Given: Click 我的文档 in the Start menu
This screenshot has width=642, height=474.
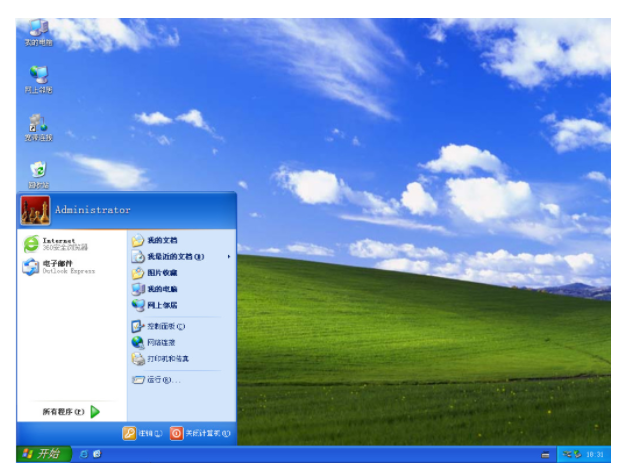Looking at the screenshot, I should (x=159, y=241).
